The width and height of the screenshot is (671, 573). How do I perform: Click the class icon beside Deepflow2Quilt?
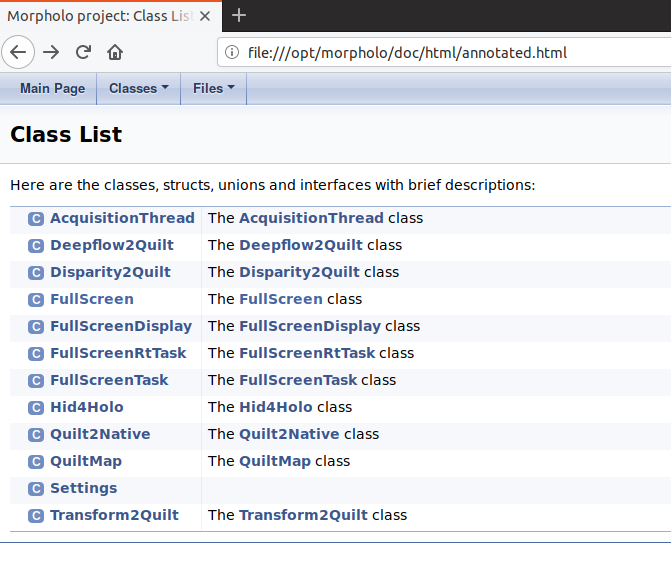[x=36, y=246]
